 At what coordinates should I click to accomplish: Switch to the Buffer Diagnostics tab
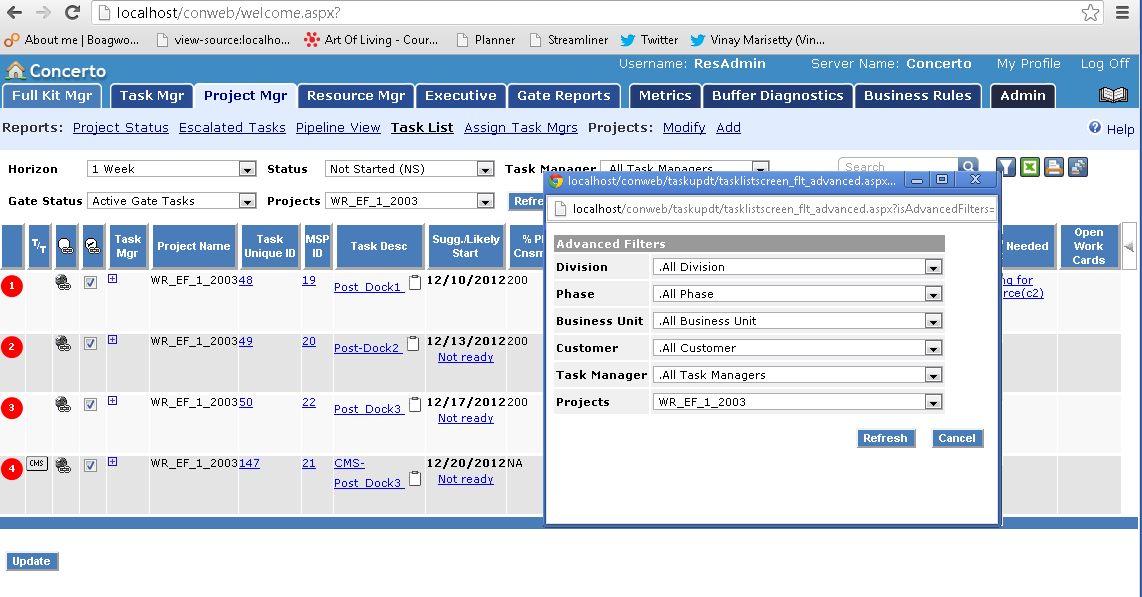click(x=777, y=95)
